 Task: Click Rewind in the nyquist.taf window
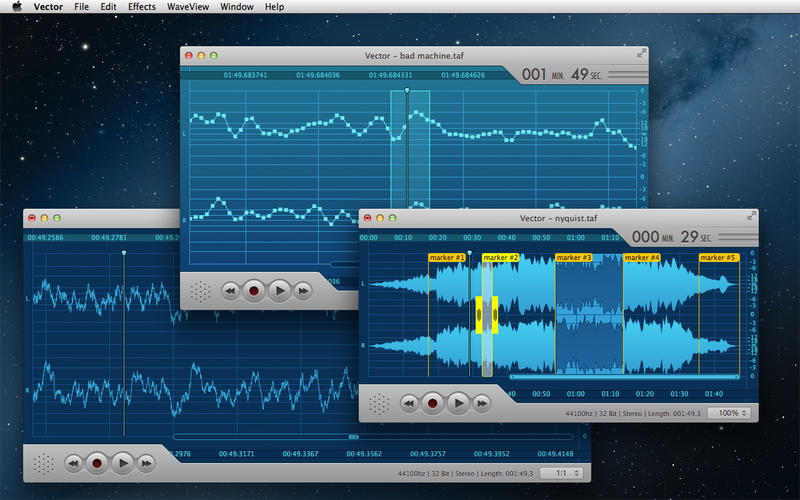pos(409,403)
